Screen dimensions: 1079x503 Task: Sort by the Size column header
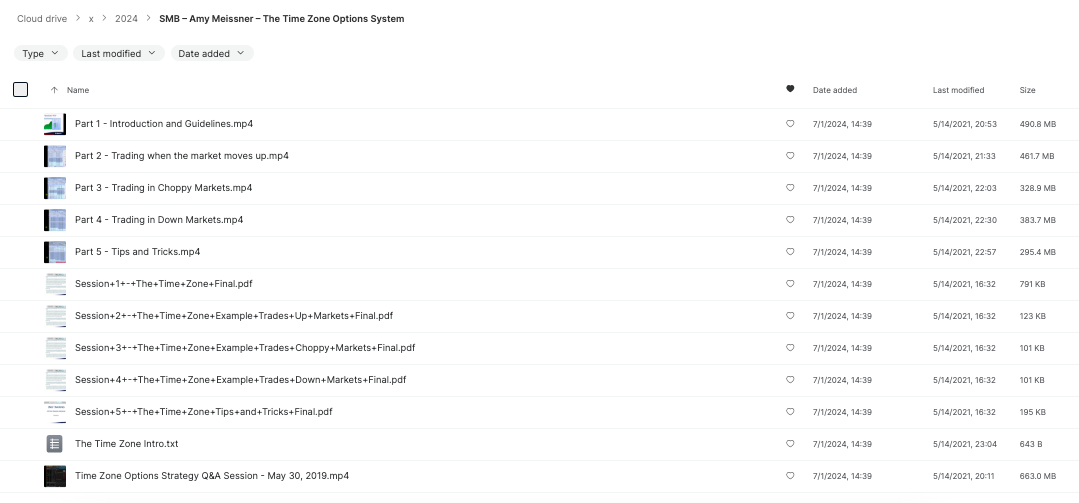click(x=1027, y=90)
